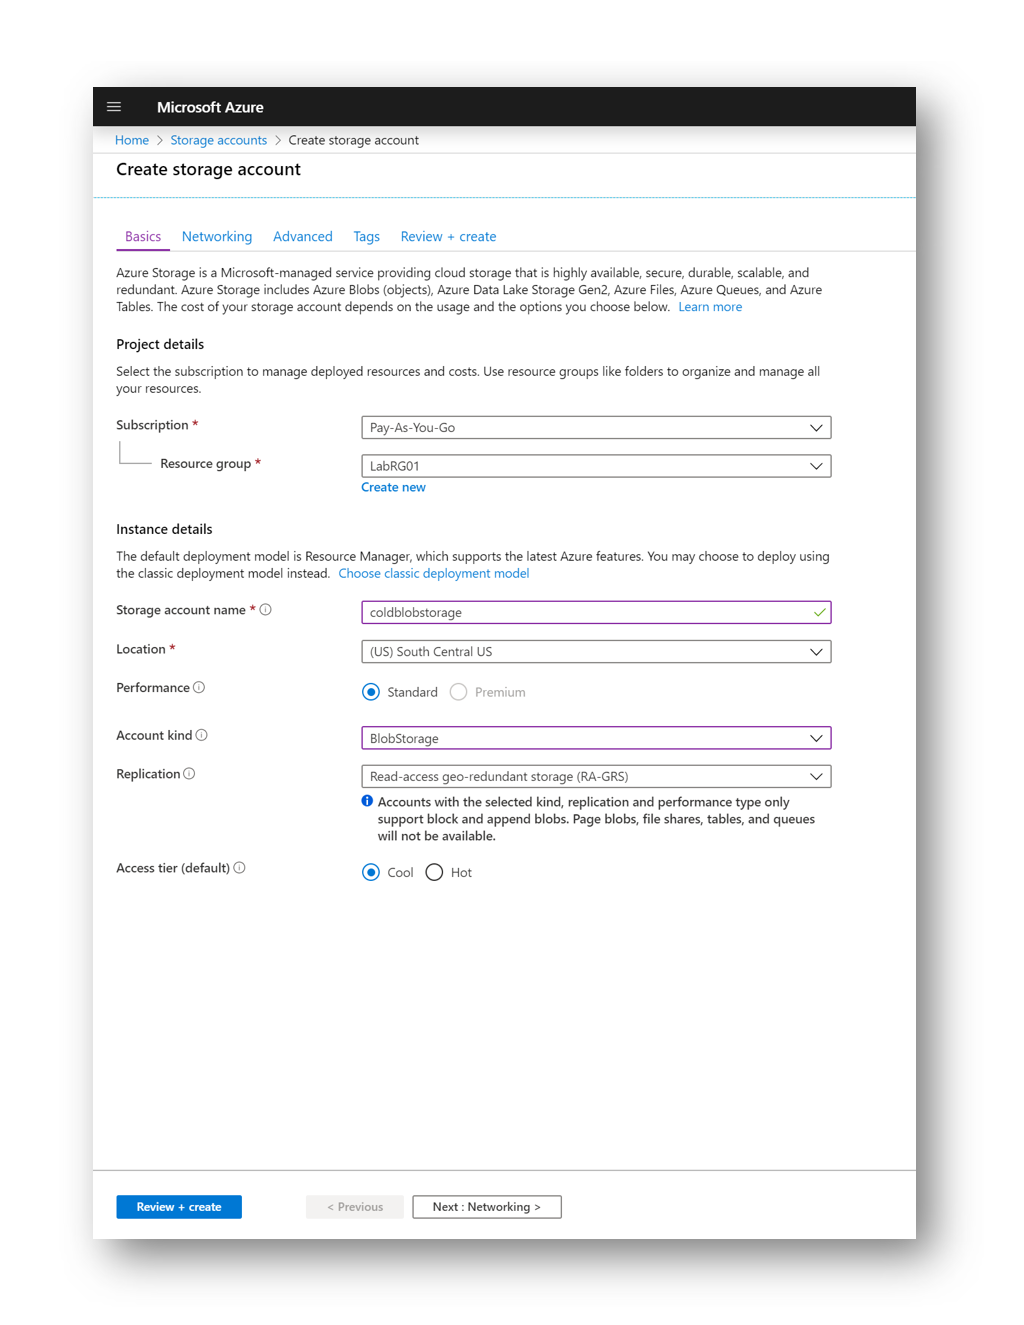1024x1325 pixels.
Task: Choose the Cool access tier
Action: click(x=371, y=872)
